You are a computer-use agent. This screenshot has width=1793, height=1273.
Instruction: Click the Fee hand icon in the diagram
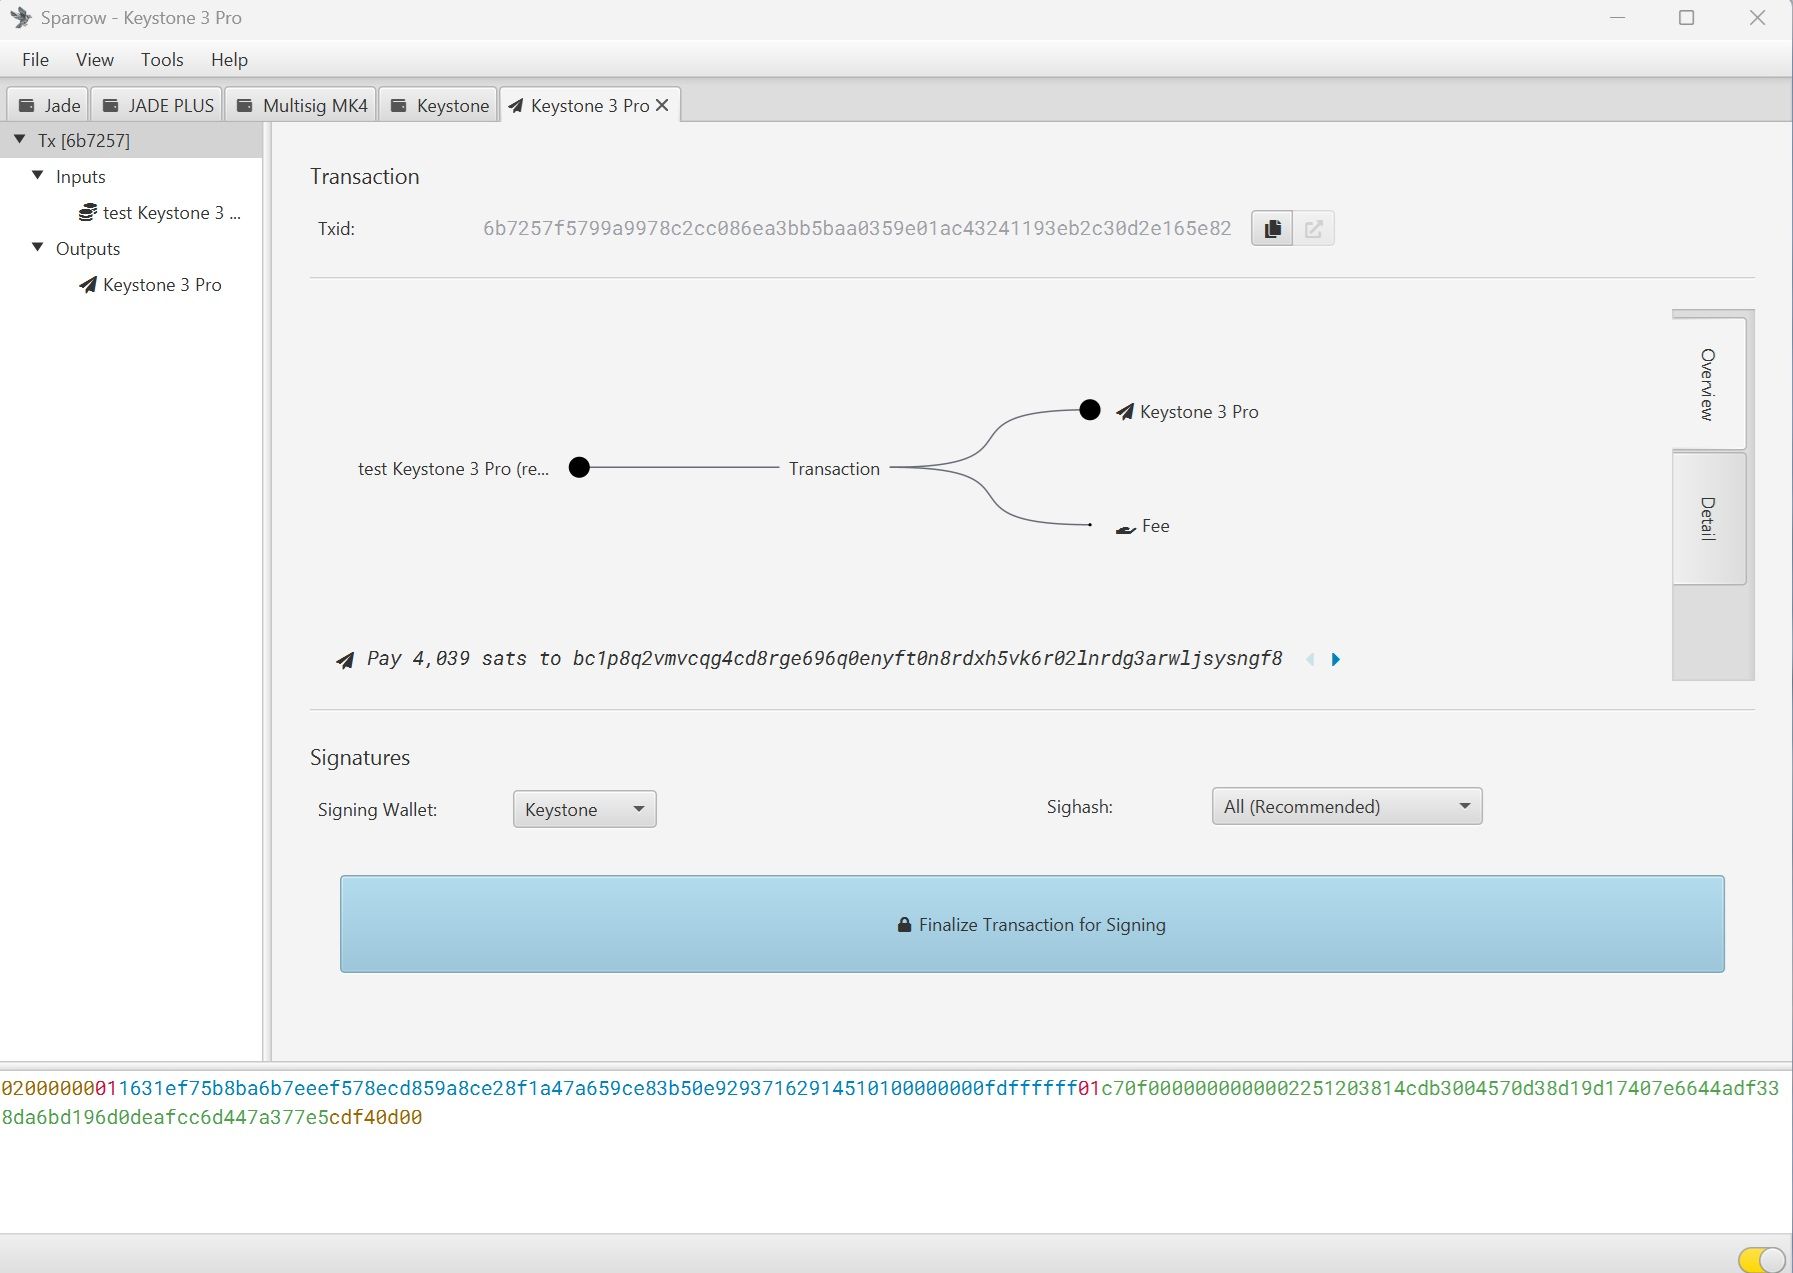[x=1126, y=528]
